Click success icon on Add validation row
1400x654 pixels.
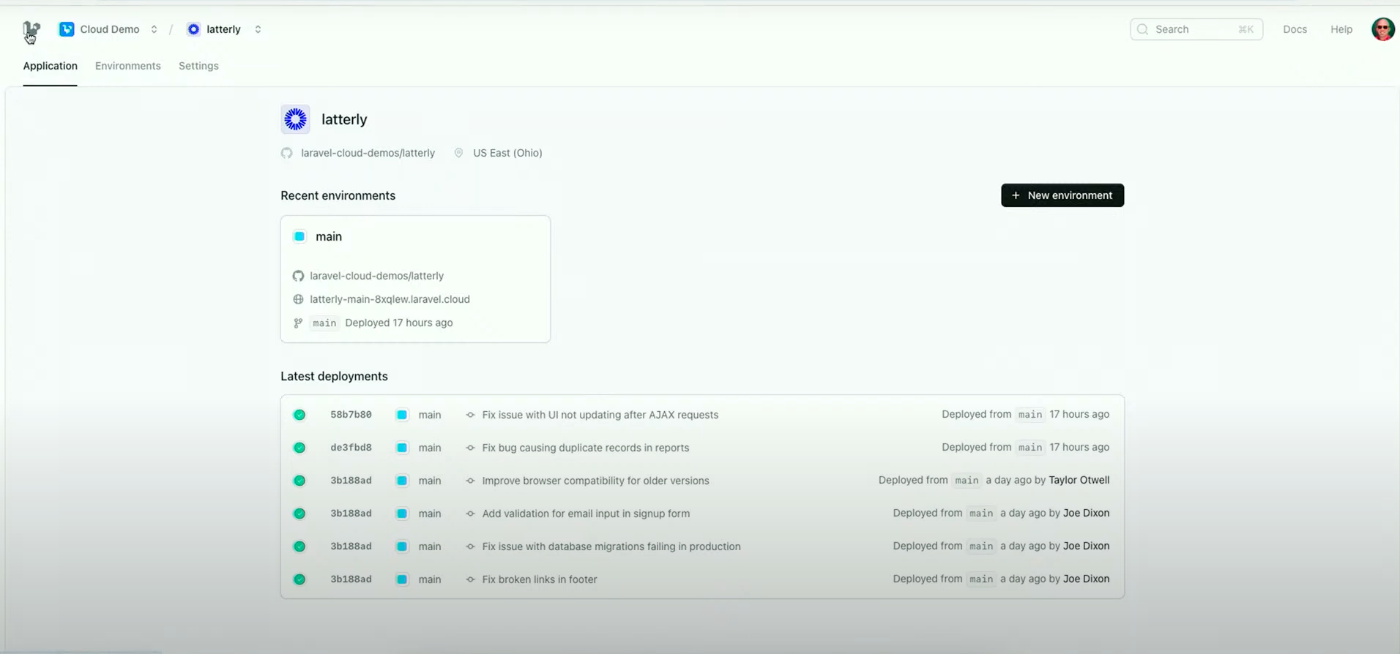coord(299,513)
